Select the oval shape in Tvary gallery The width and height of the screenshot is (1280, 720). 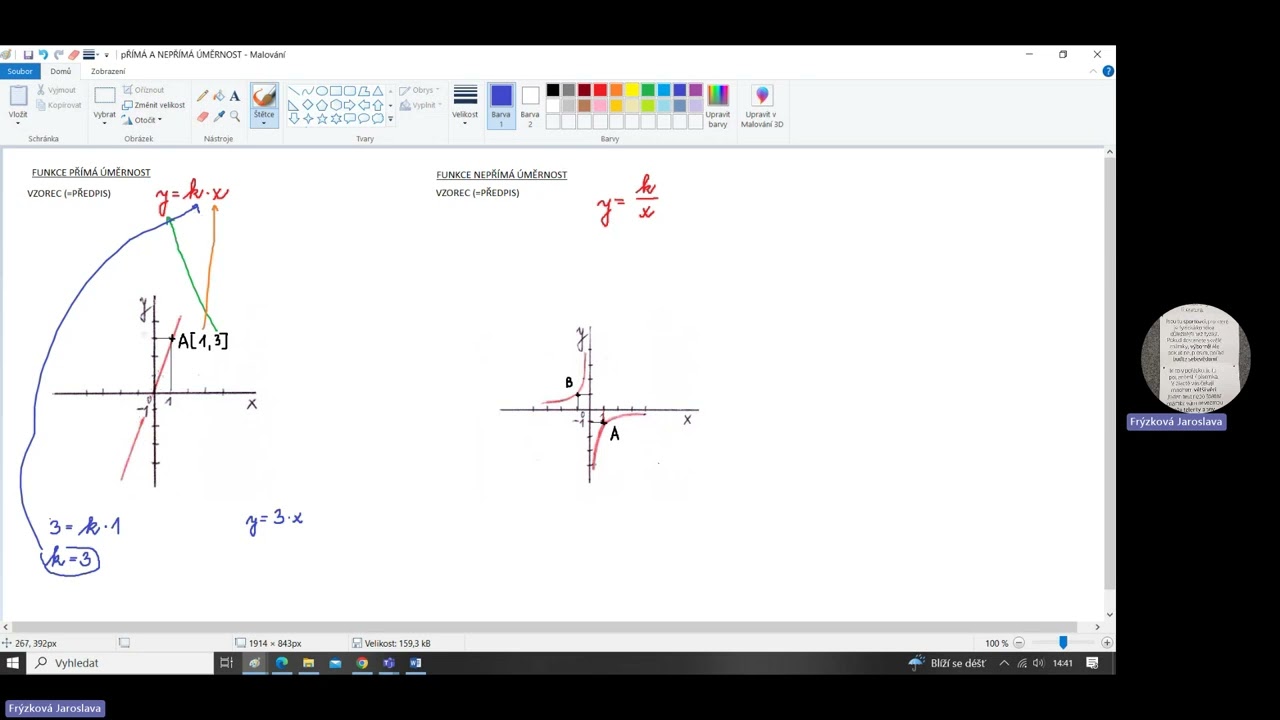point(322,91)
